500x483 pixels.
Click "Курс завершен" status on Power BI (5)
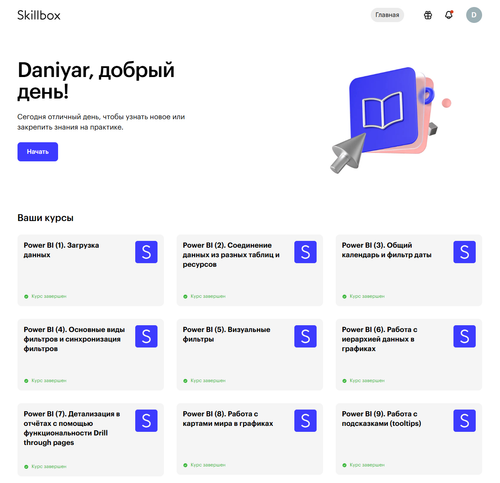point(204,381)
